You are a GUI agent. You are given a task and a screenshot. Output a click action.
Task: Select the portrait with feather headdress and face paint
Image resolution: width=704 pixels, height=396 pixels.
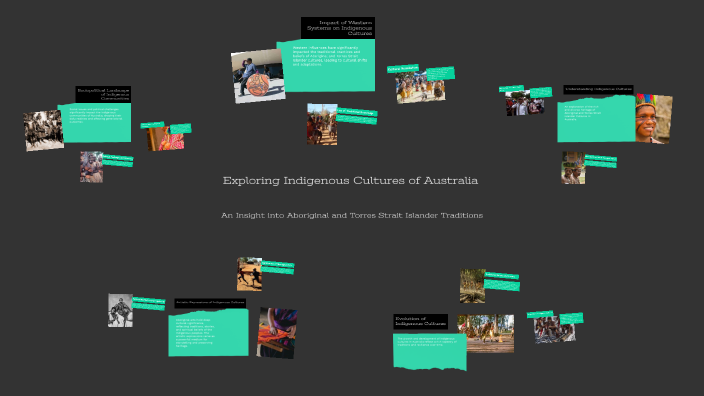[653, 119]
